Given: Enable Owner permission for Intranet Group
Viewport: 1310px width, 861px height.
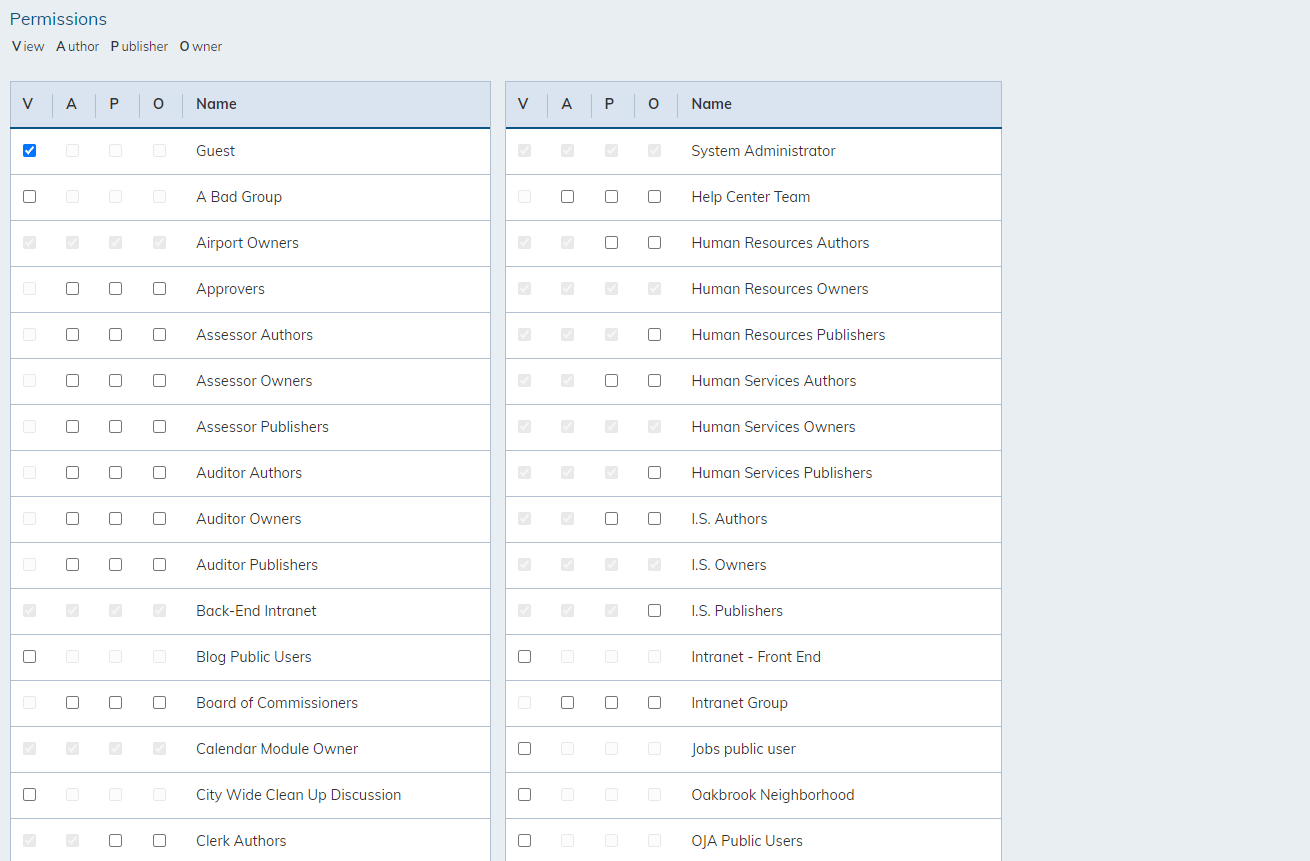Looking at the screenshot, I should 654,703.
